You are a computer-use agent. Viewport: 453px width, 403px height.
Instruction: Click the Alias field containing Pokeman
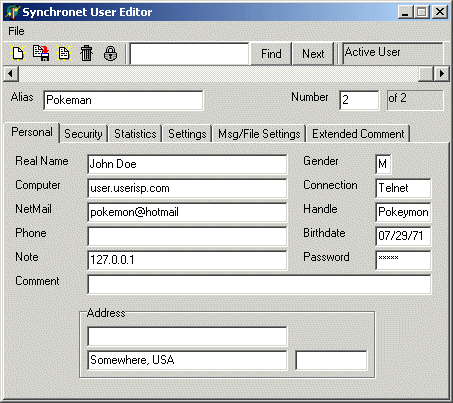[x=123, y=100]
